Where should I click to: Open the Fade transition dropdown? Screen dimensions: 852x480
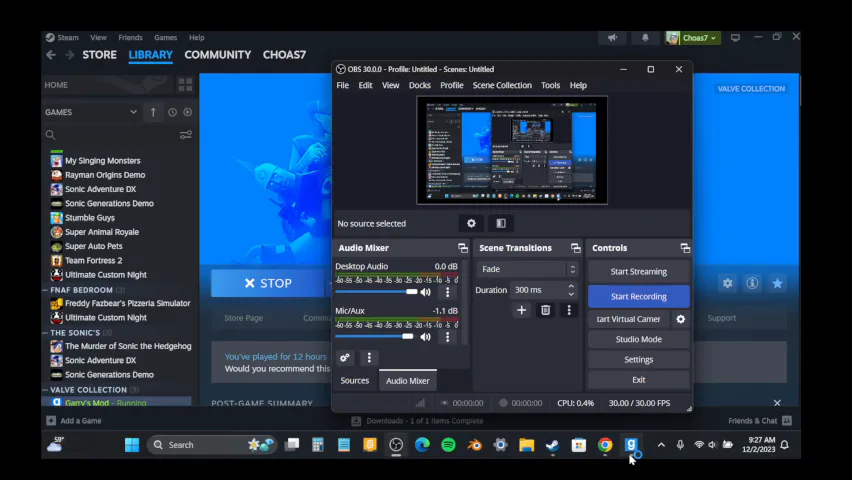(527, 269)
